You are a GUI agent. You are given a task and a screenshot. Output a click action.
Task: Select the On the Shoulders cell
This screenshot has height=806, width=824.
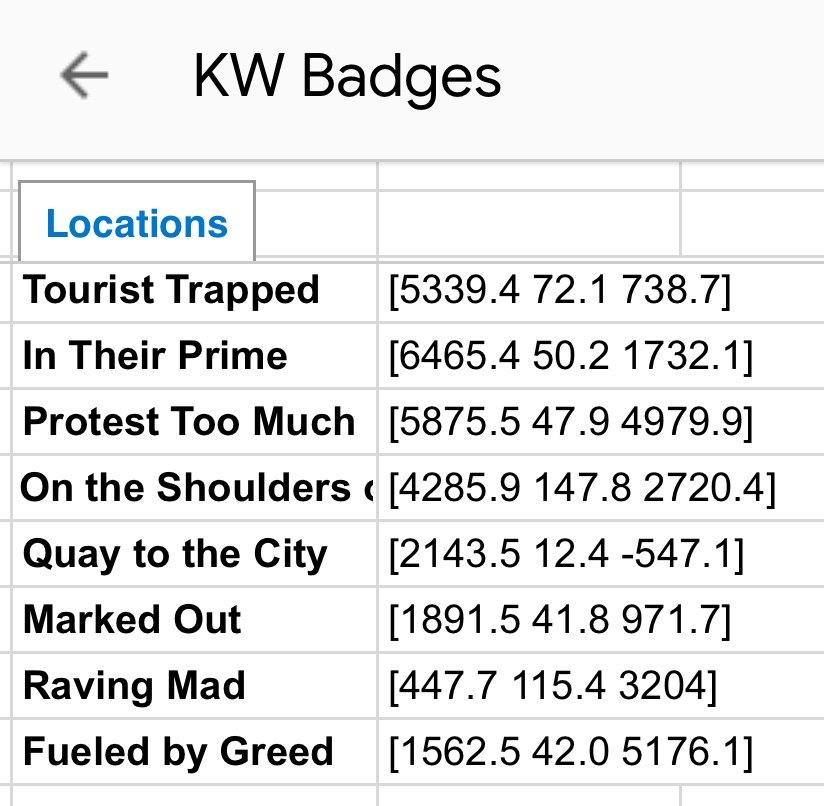click(194, 488)
